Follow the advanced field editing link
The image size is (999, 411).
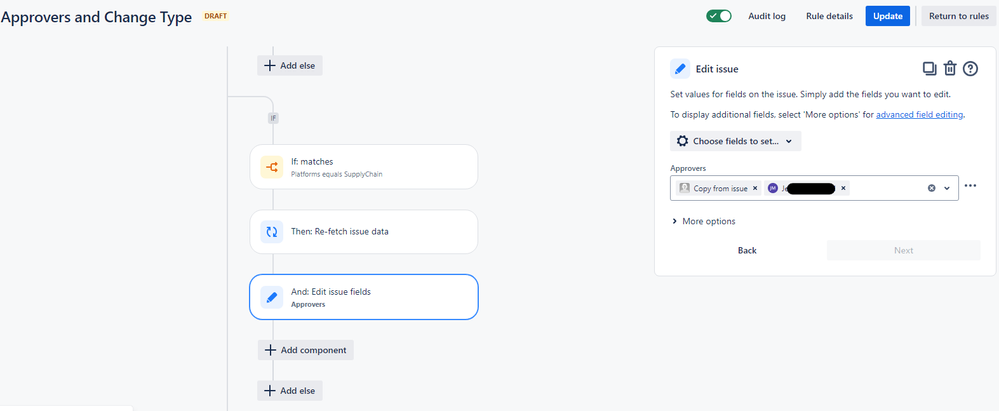pos(920,115)
